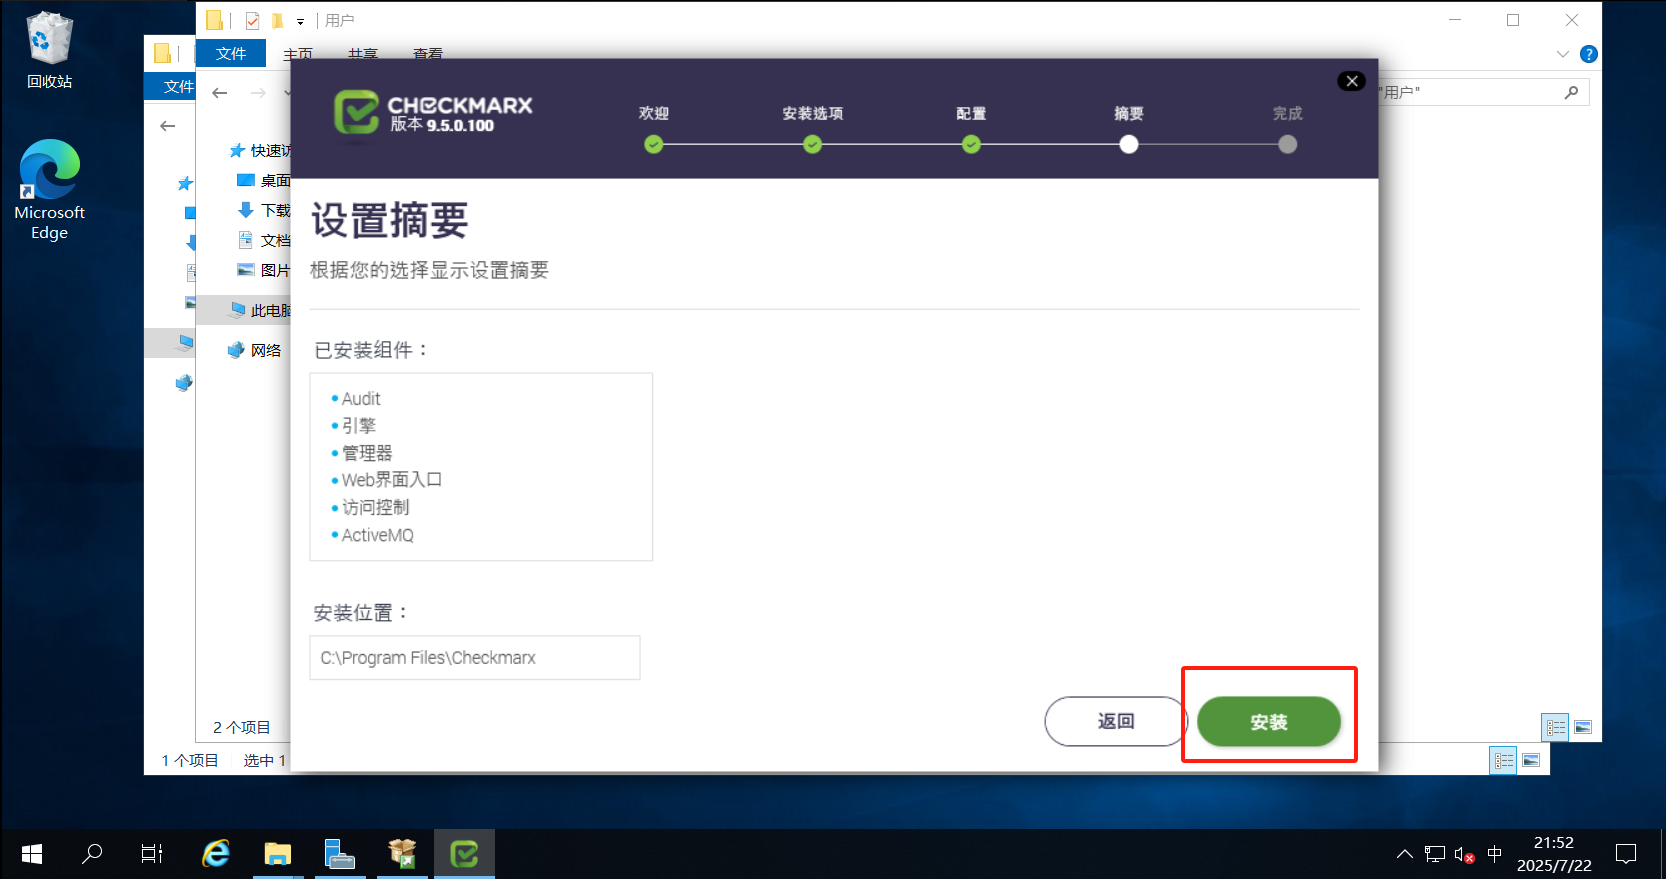Click the install path field C:\Program Files\Checkmarx

coord(475,658)
